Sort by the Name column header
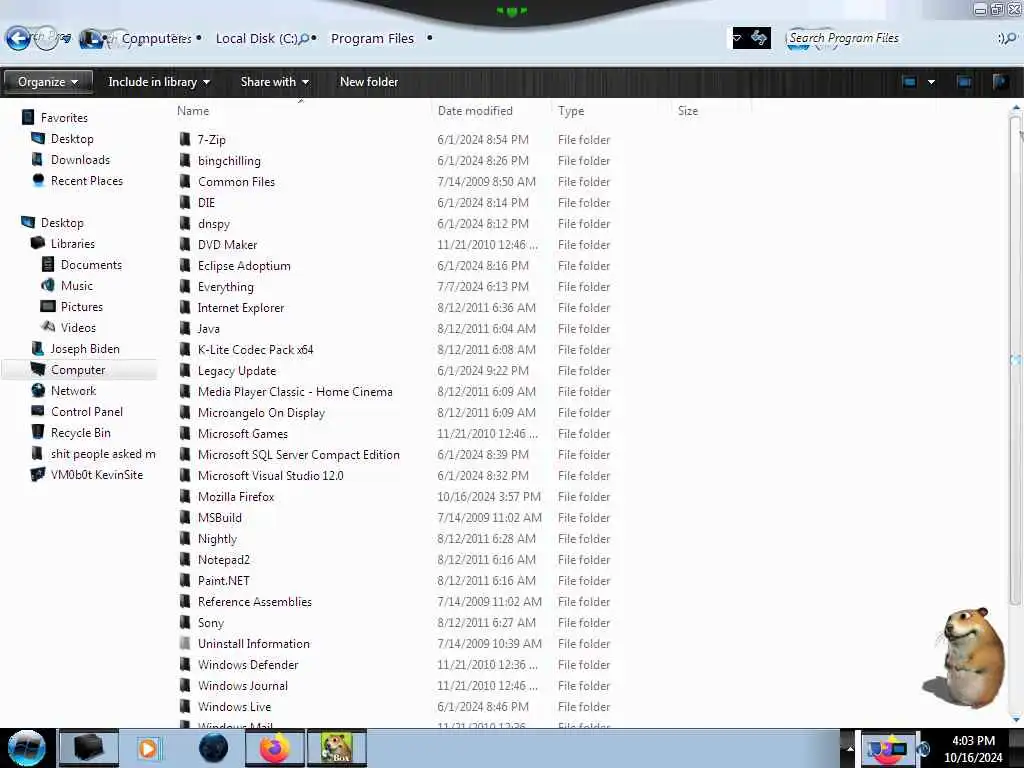This screenshot has width=1024, height=768. (193, 110)
